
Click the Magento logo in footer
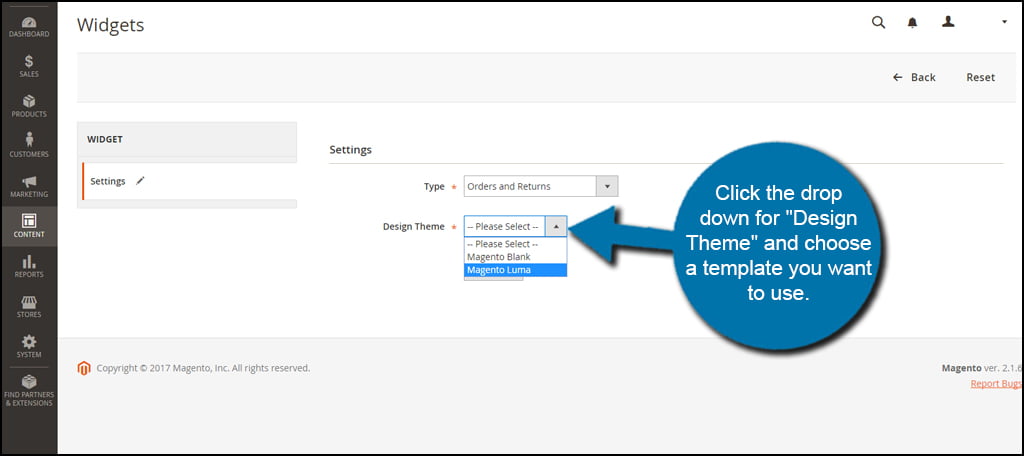click(x=84, y=368)
